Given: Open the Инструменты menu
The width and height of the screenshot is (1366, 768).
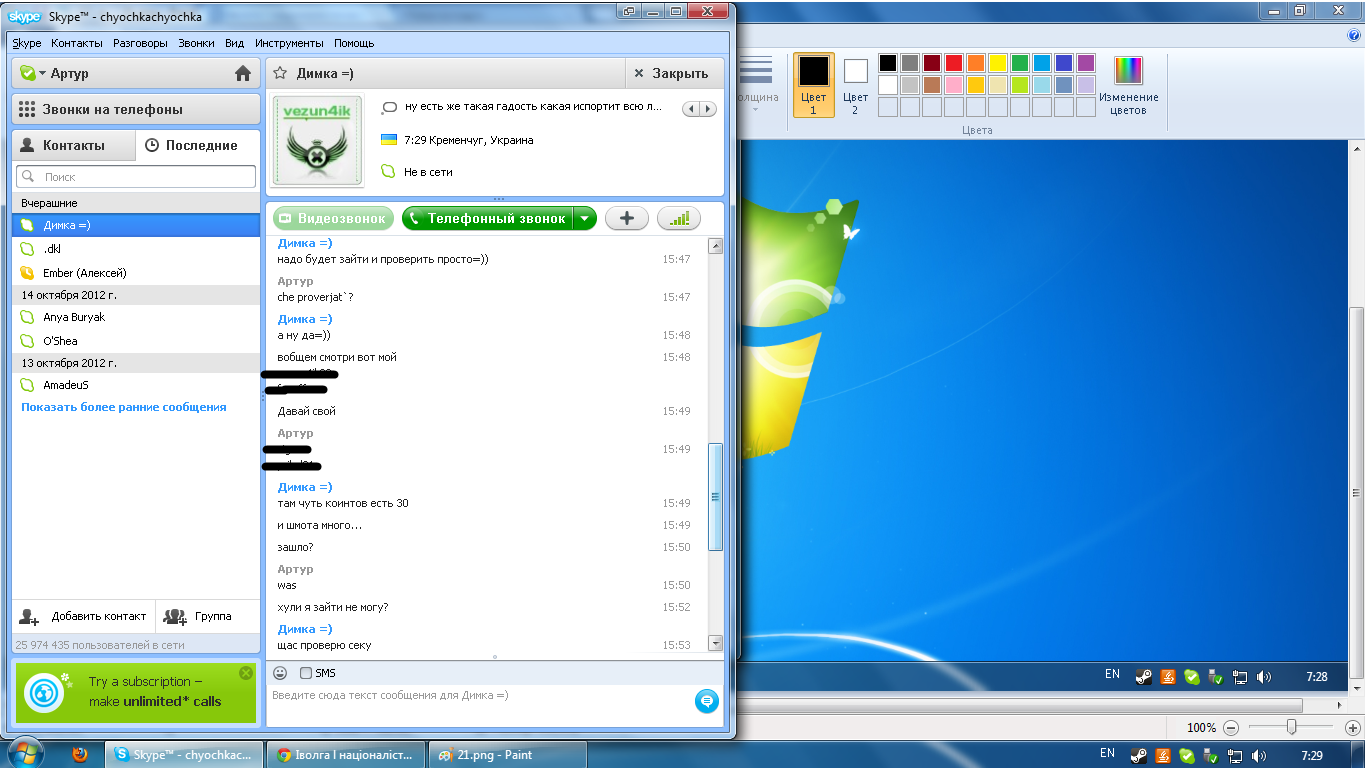Looking at the screenshot, I should [x=290, y=43].
